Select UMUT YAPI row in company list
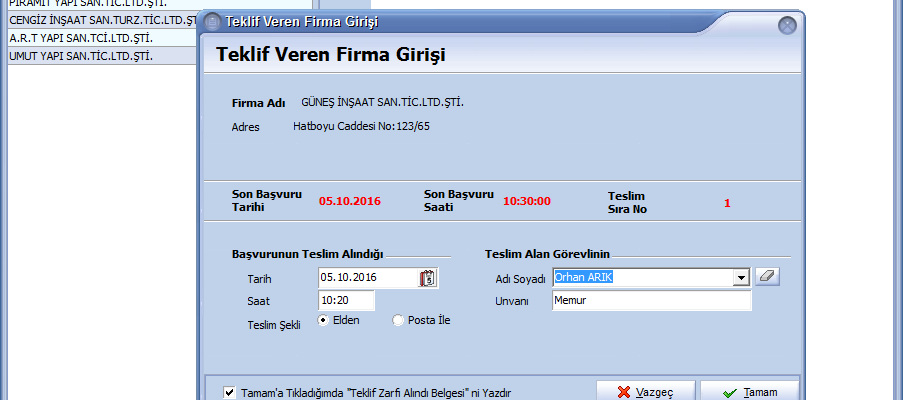This screenshot has height=400, width=903. pyautogui.click(x=99, y=55)
